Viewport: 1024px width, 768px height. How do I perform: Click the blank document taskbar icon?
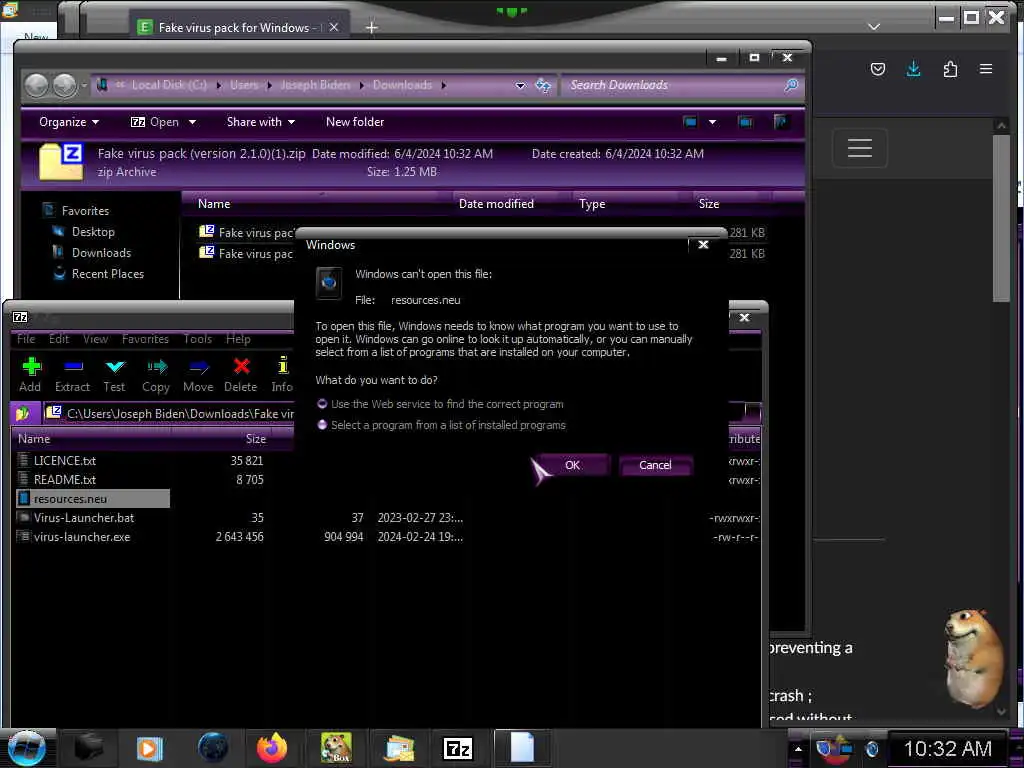(x=522, y=748)
